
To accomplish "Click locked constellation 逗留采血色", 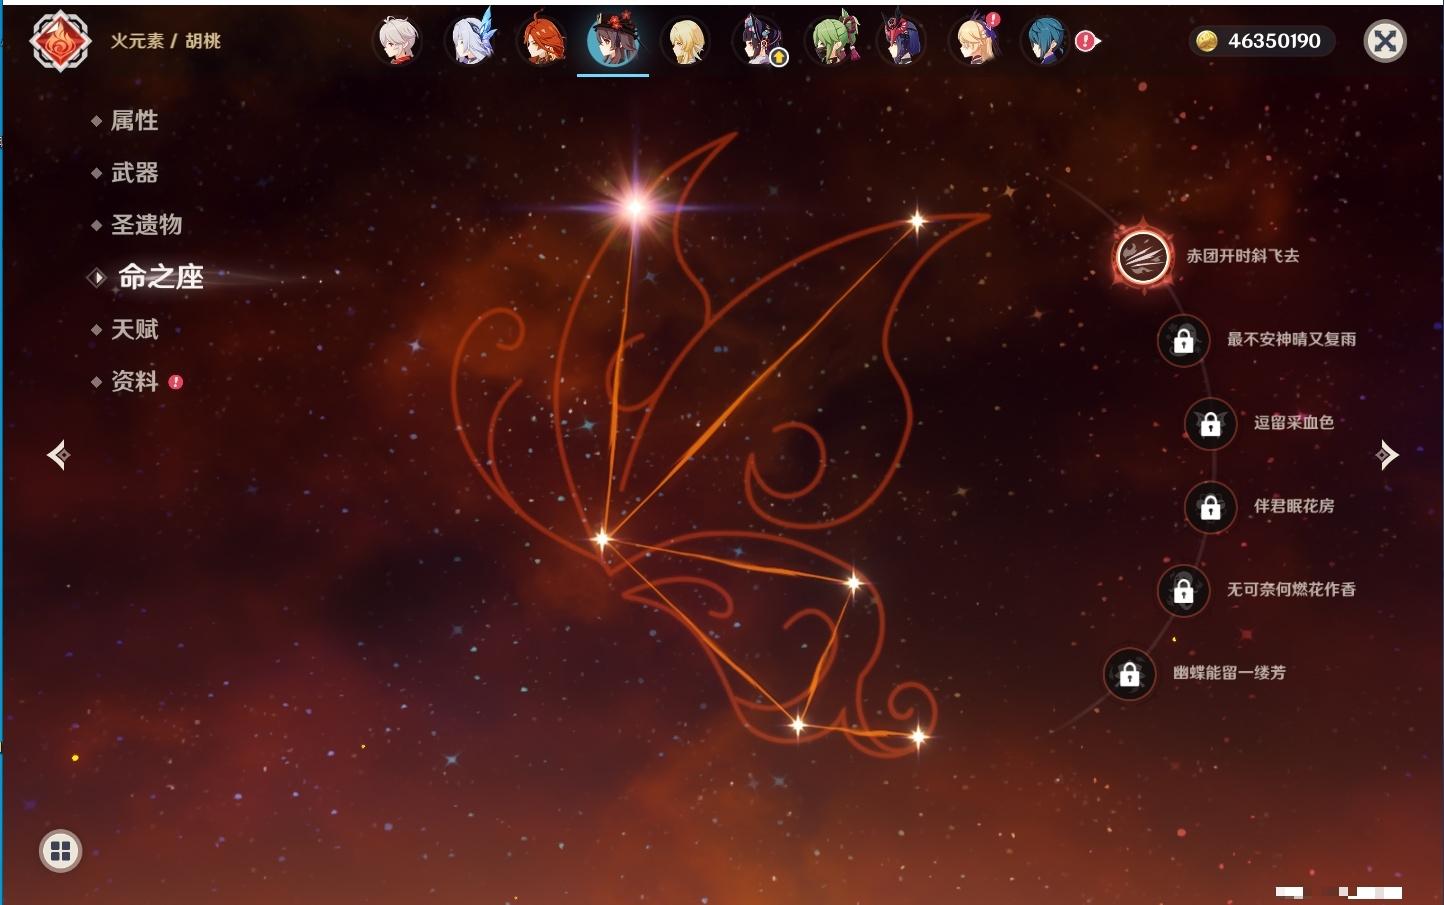I will (1210, 423).
